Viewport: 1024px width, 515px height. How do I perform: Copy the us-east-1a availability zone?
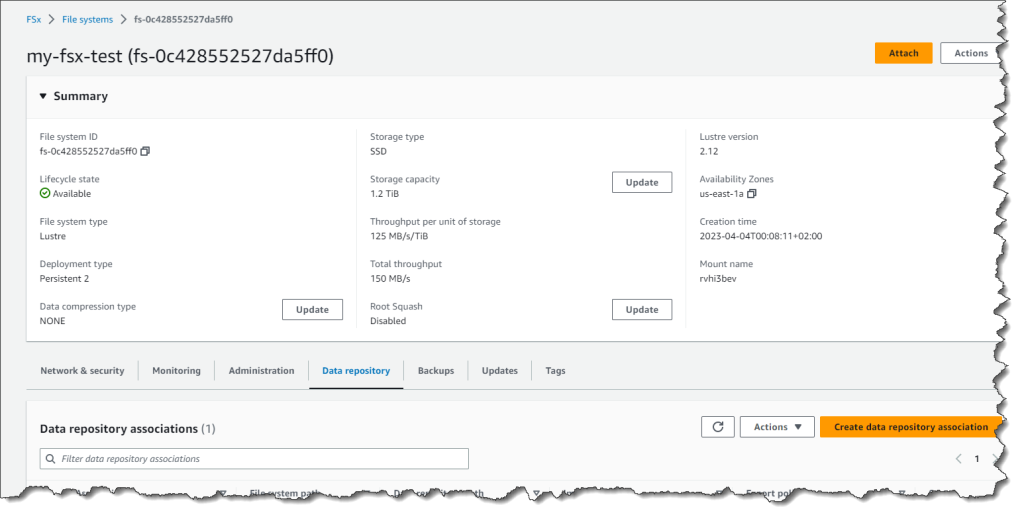pos(752,194)
